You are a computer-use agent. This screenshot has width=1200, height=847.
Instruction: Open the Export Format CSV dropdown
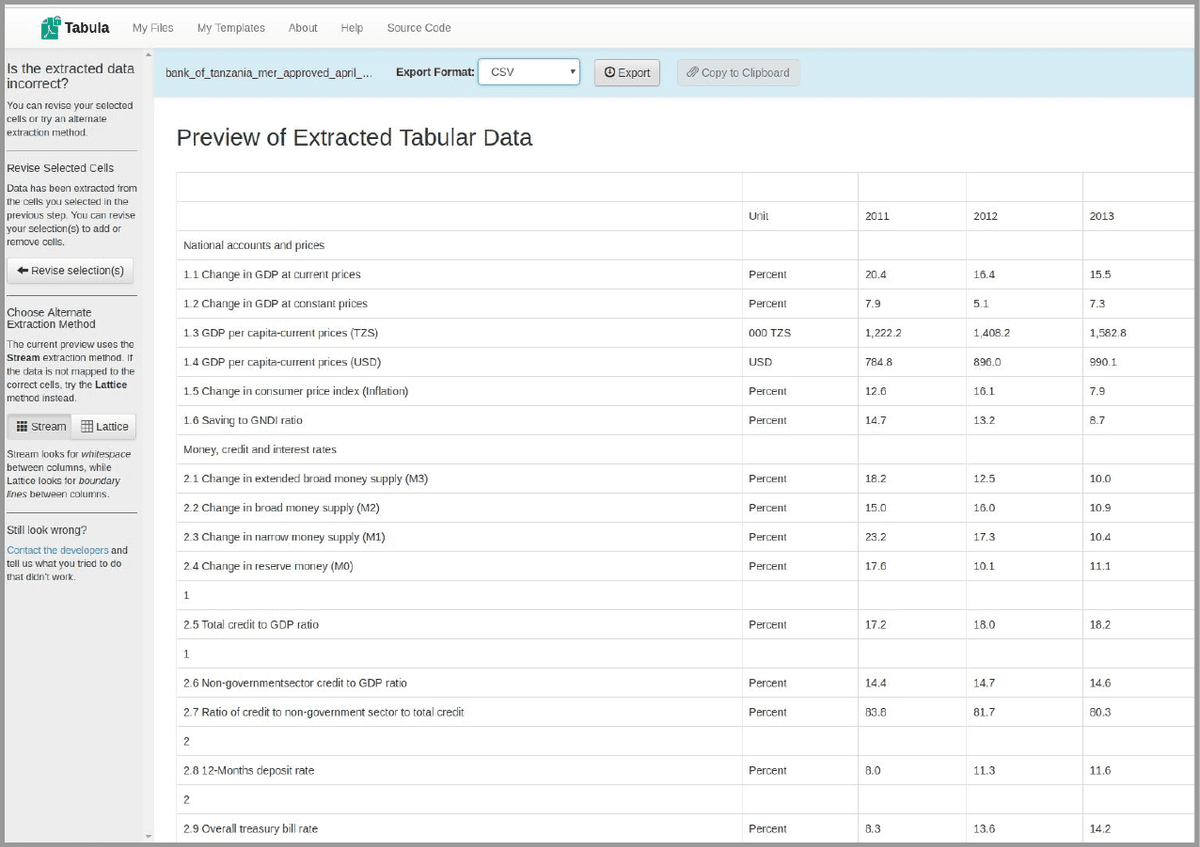(x=529, y=72)
